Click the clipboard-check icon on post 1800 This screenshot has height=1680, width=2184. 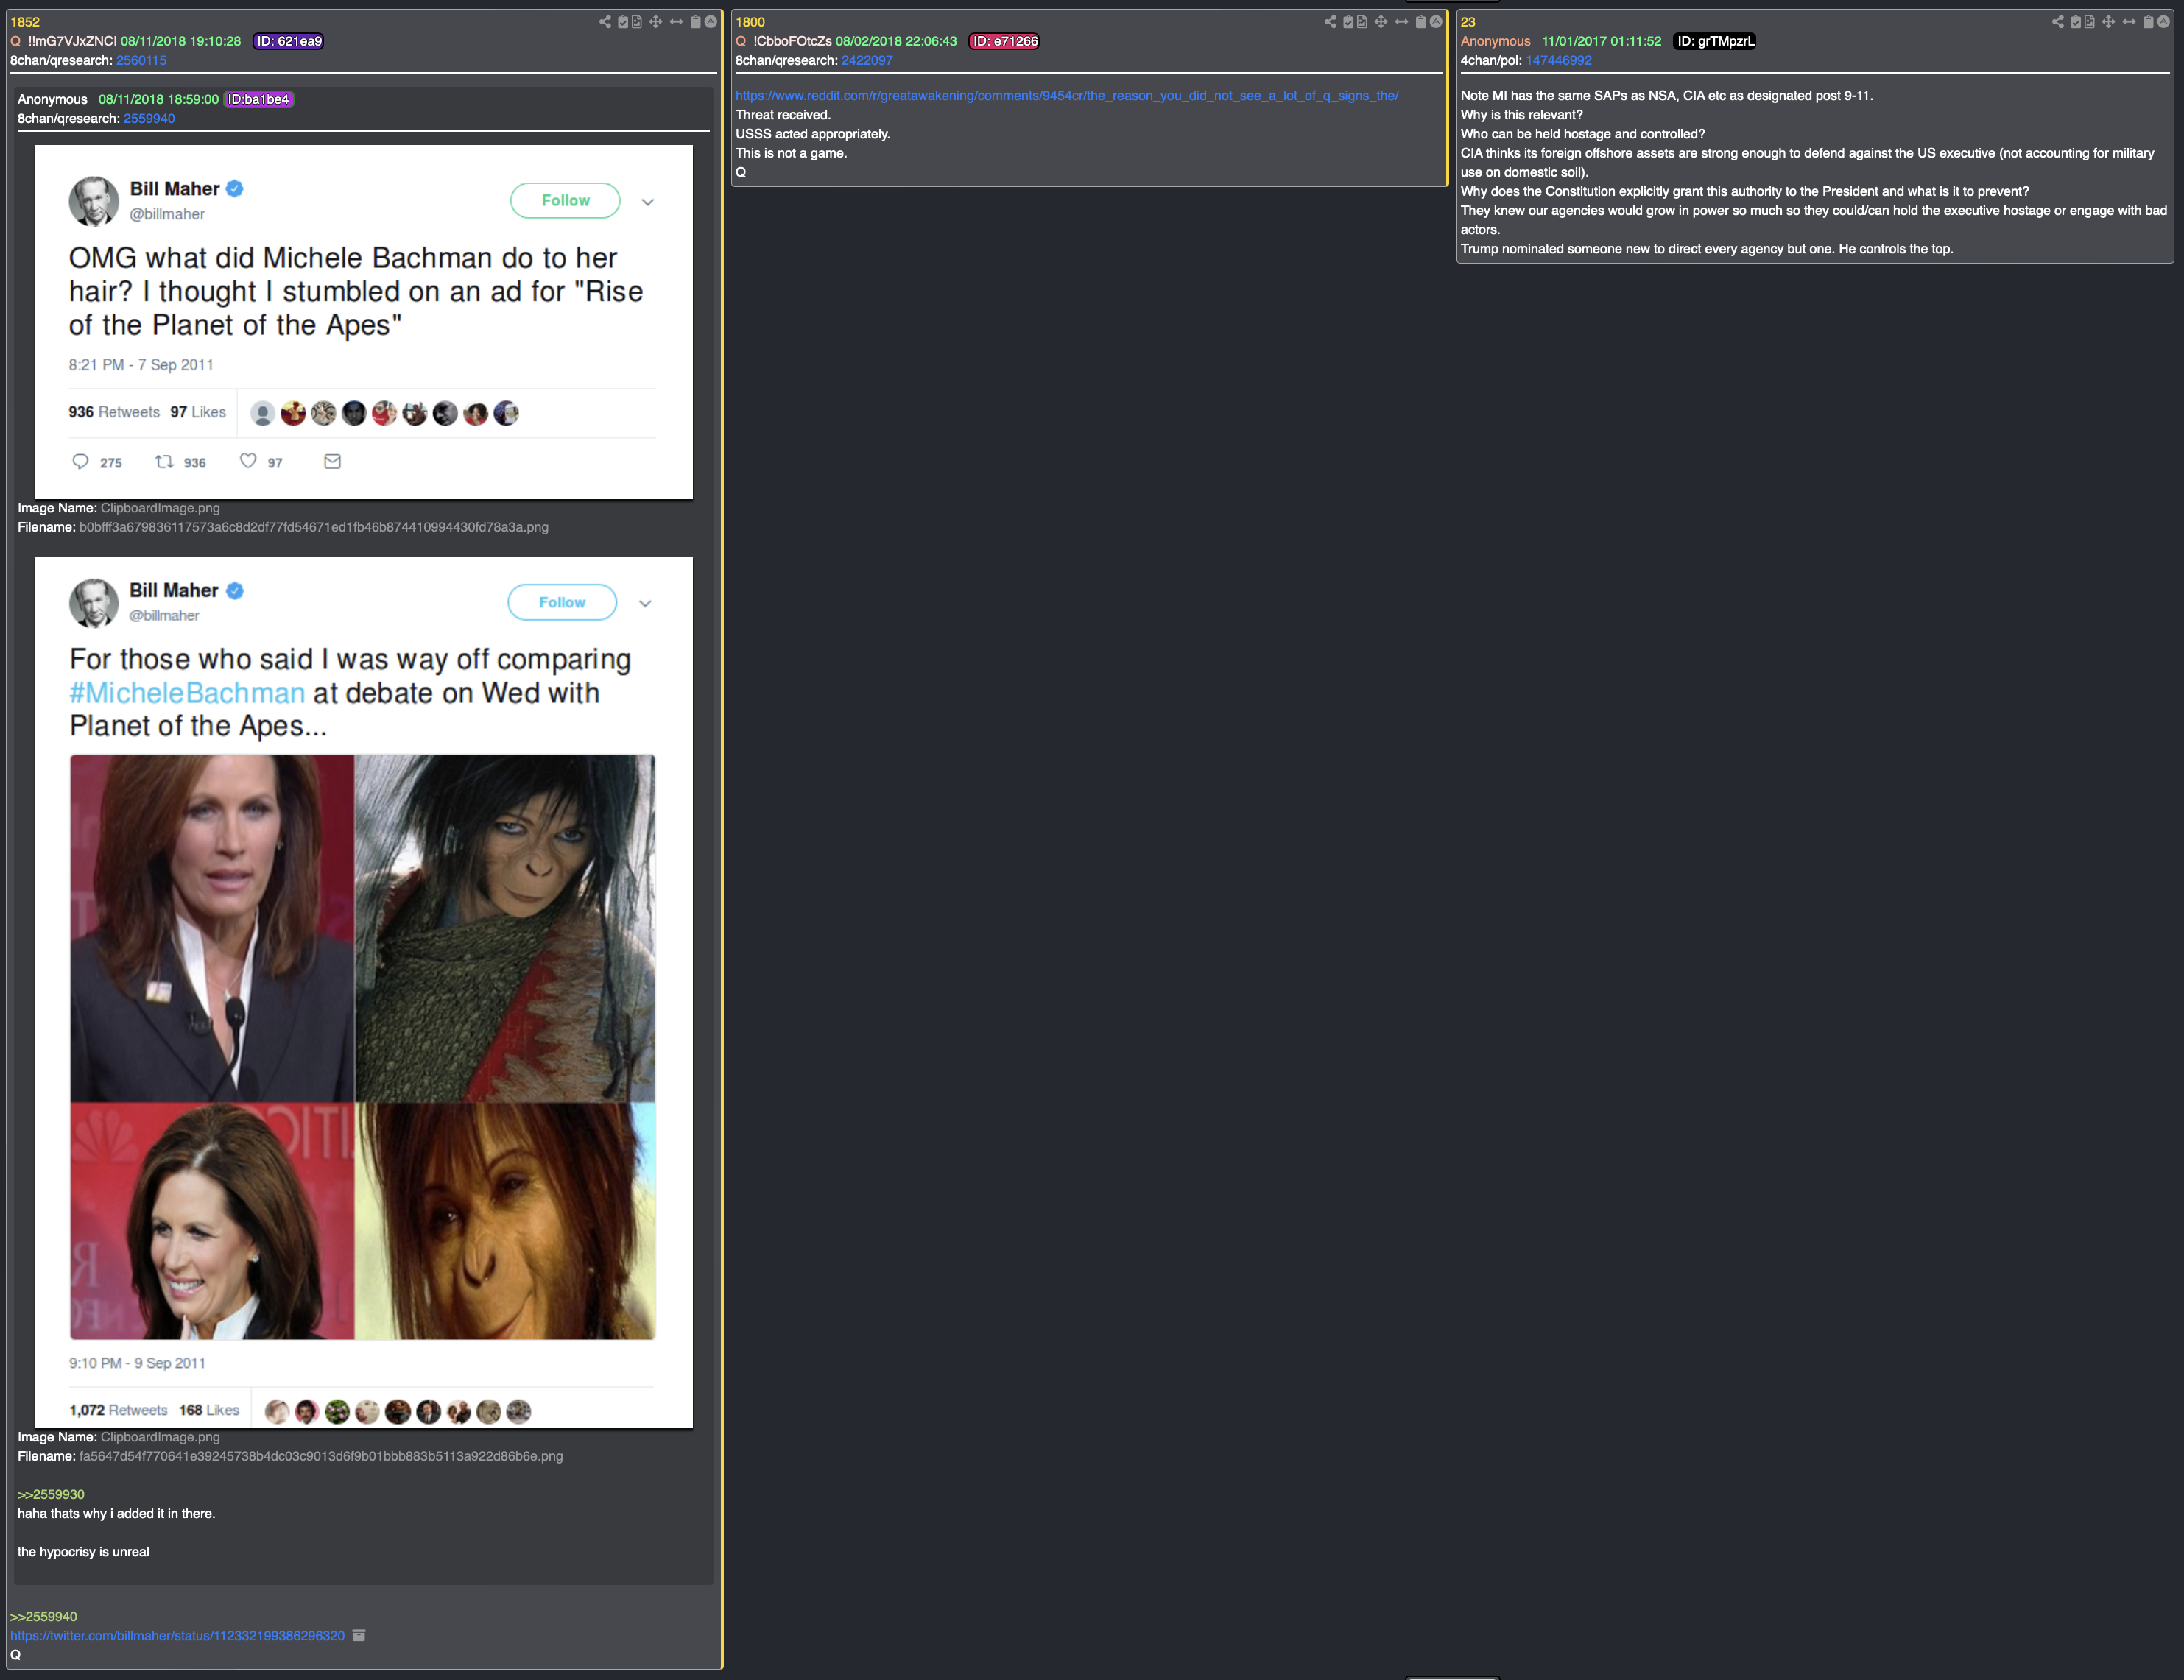(x=1348, y=22)
